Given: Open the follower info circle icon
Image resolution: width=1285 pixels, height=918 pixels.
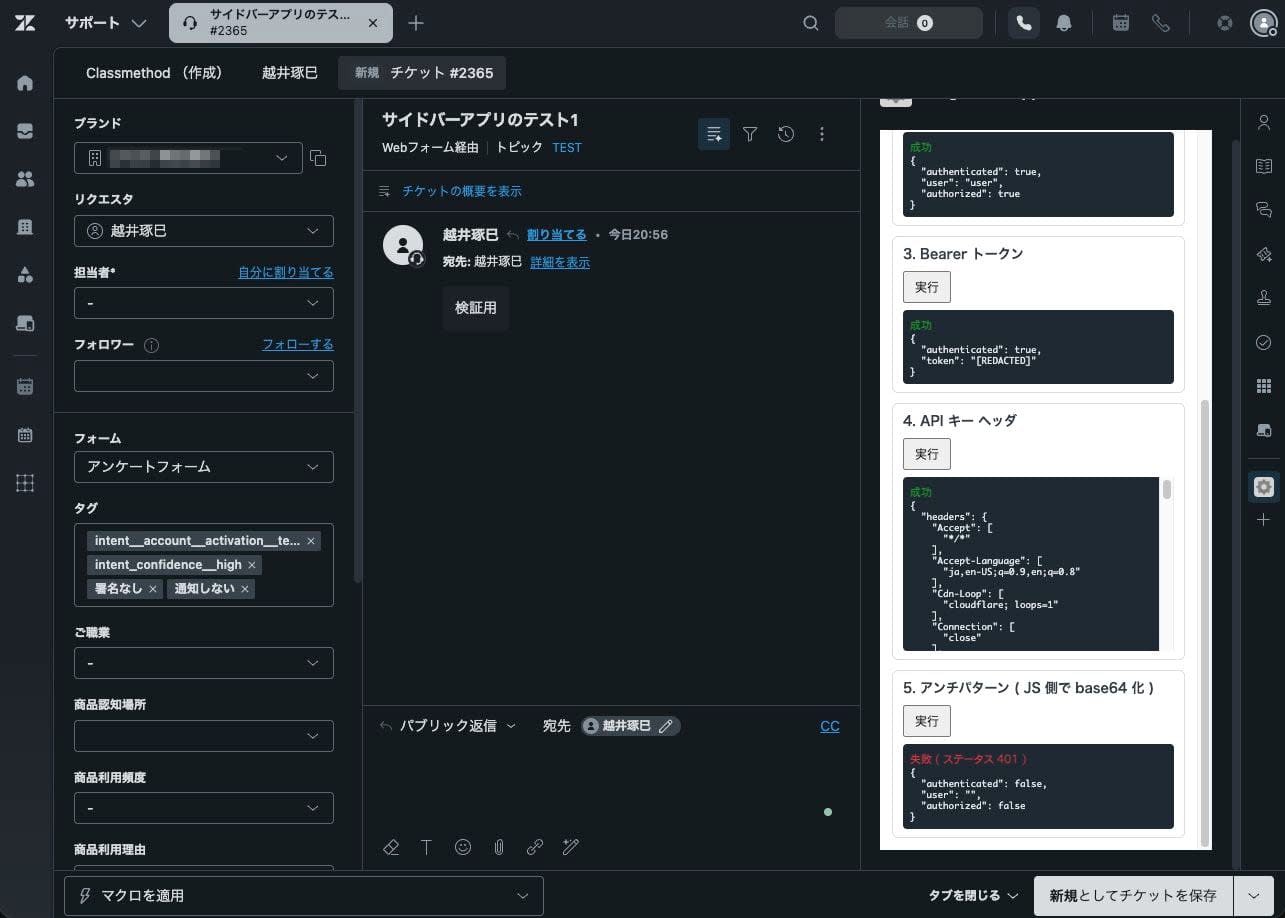Looking at the screenshot, I should coord(152,345).
